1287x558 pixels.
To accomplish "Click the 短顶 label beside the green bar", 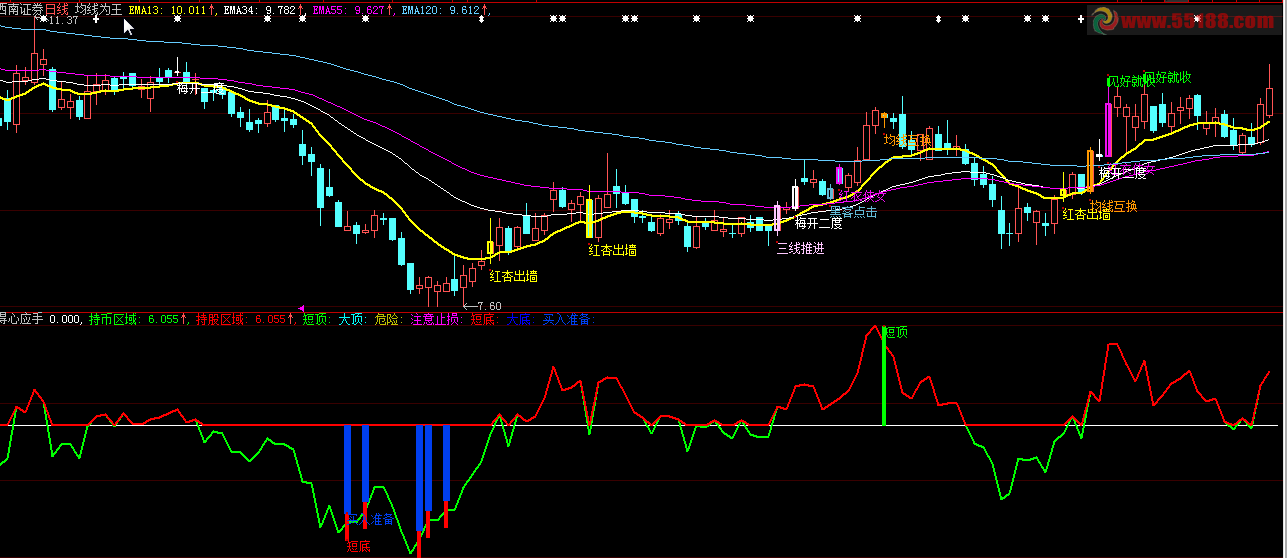I will 897,333.
